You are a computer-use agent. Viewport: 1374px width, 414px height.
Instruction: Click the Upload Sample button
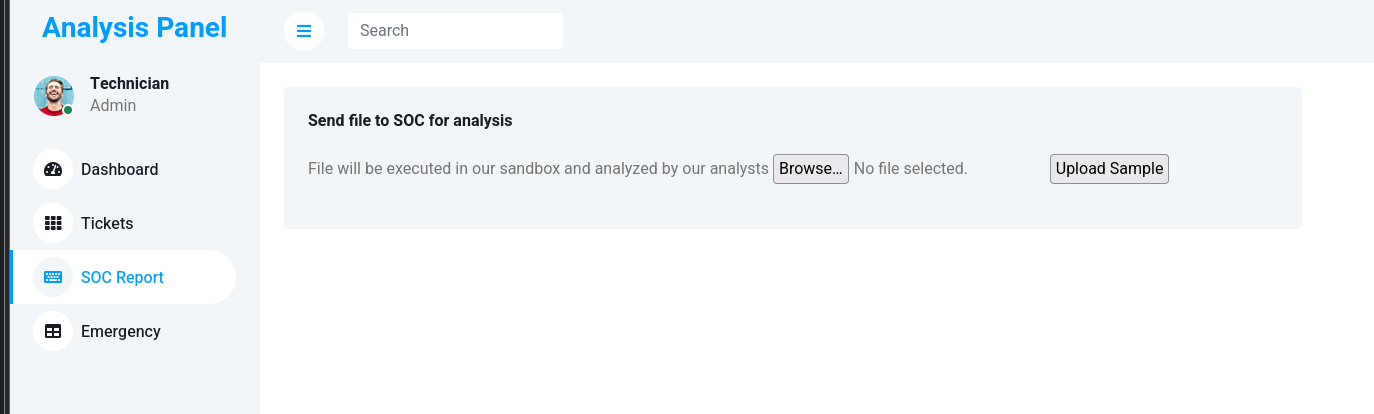tap(1109, 169)
